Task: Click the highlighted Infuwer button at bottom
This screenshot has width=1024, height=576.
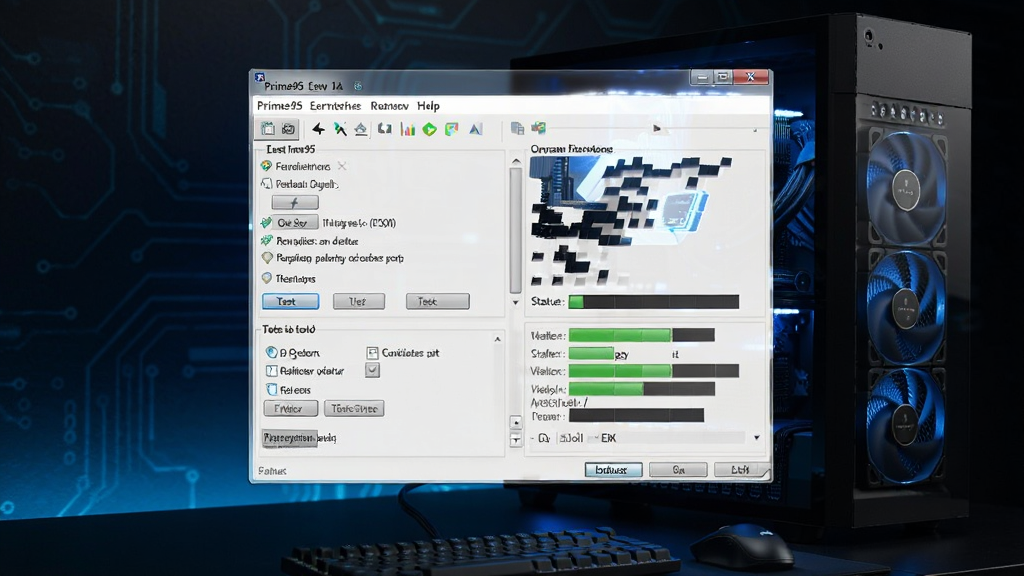Action: tap(613, 470)
